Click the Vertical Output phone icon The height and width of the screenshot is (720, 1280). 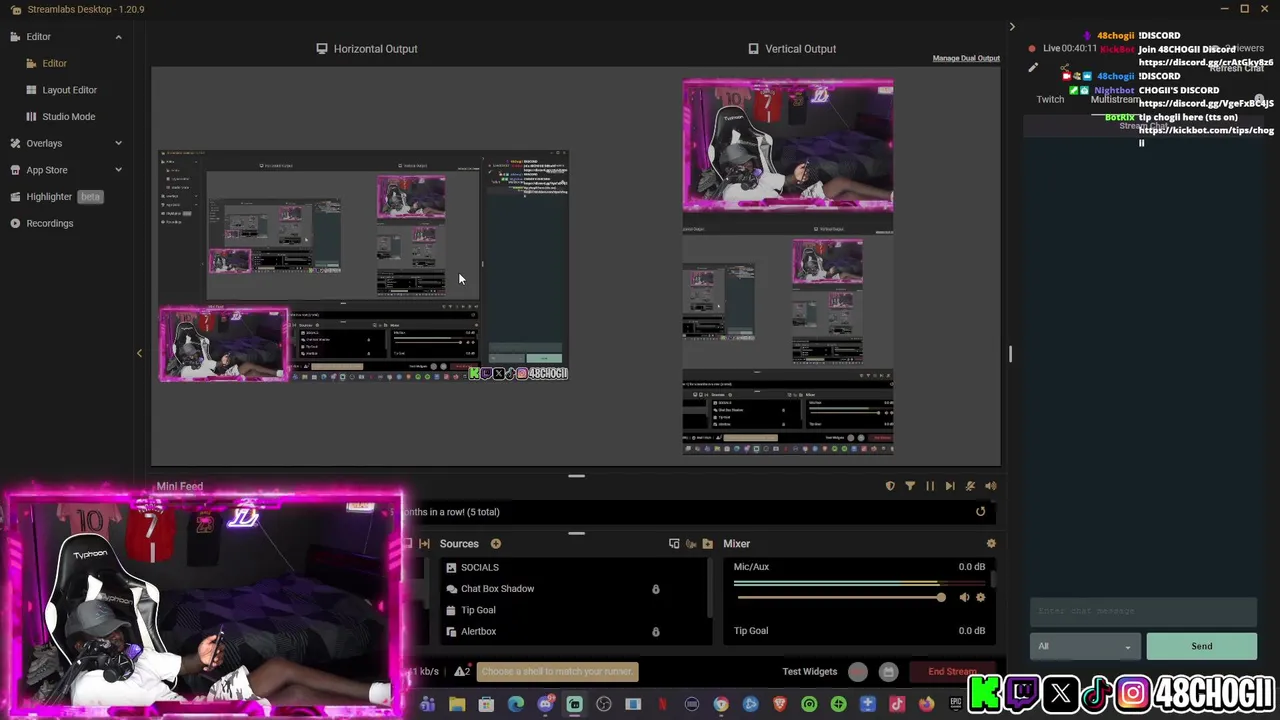(753, 48)
